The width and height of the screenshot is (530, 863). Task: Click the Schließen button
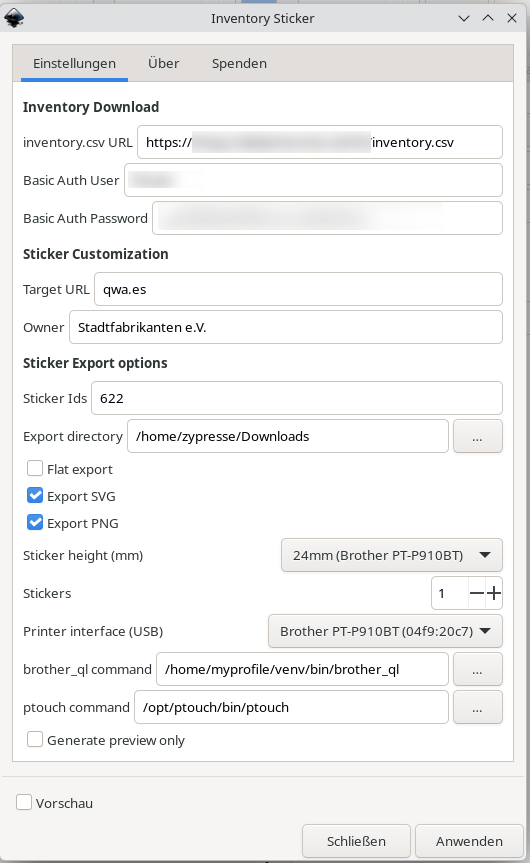[357, 841]
